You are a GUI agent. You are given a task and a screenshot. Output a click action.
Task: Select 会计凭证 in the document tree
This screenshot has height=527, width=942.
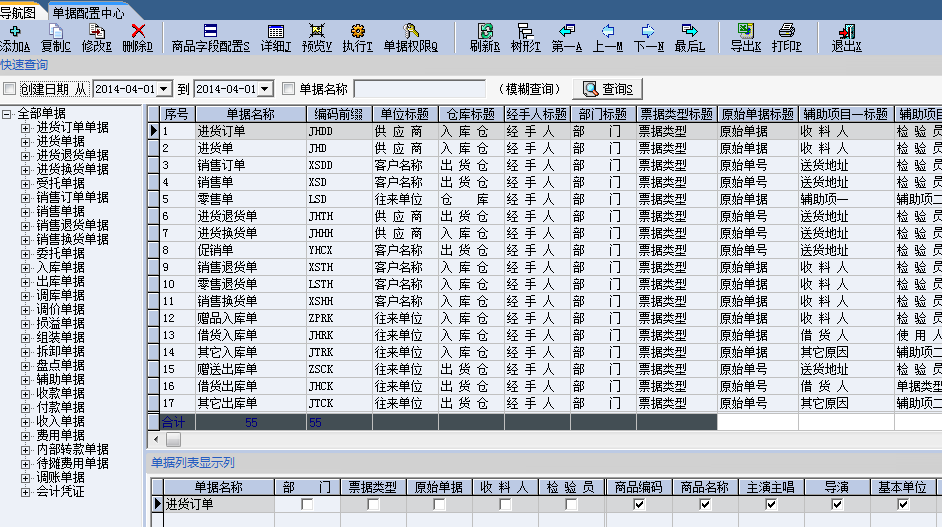60,492
